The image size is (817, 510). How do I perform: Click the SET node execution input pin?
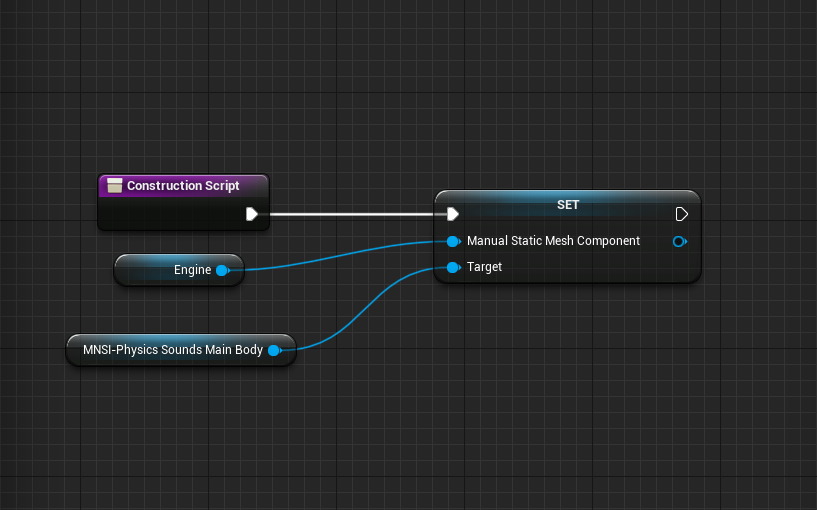[x=452, y=213]
